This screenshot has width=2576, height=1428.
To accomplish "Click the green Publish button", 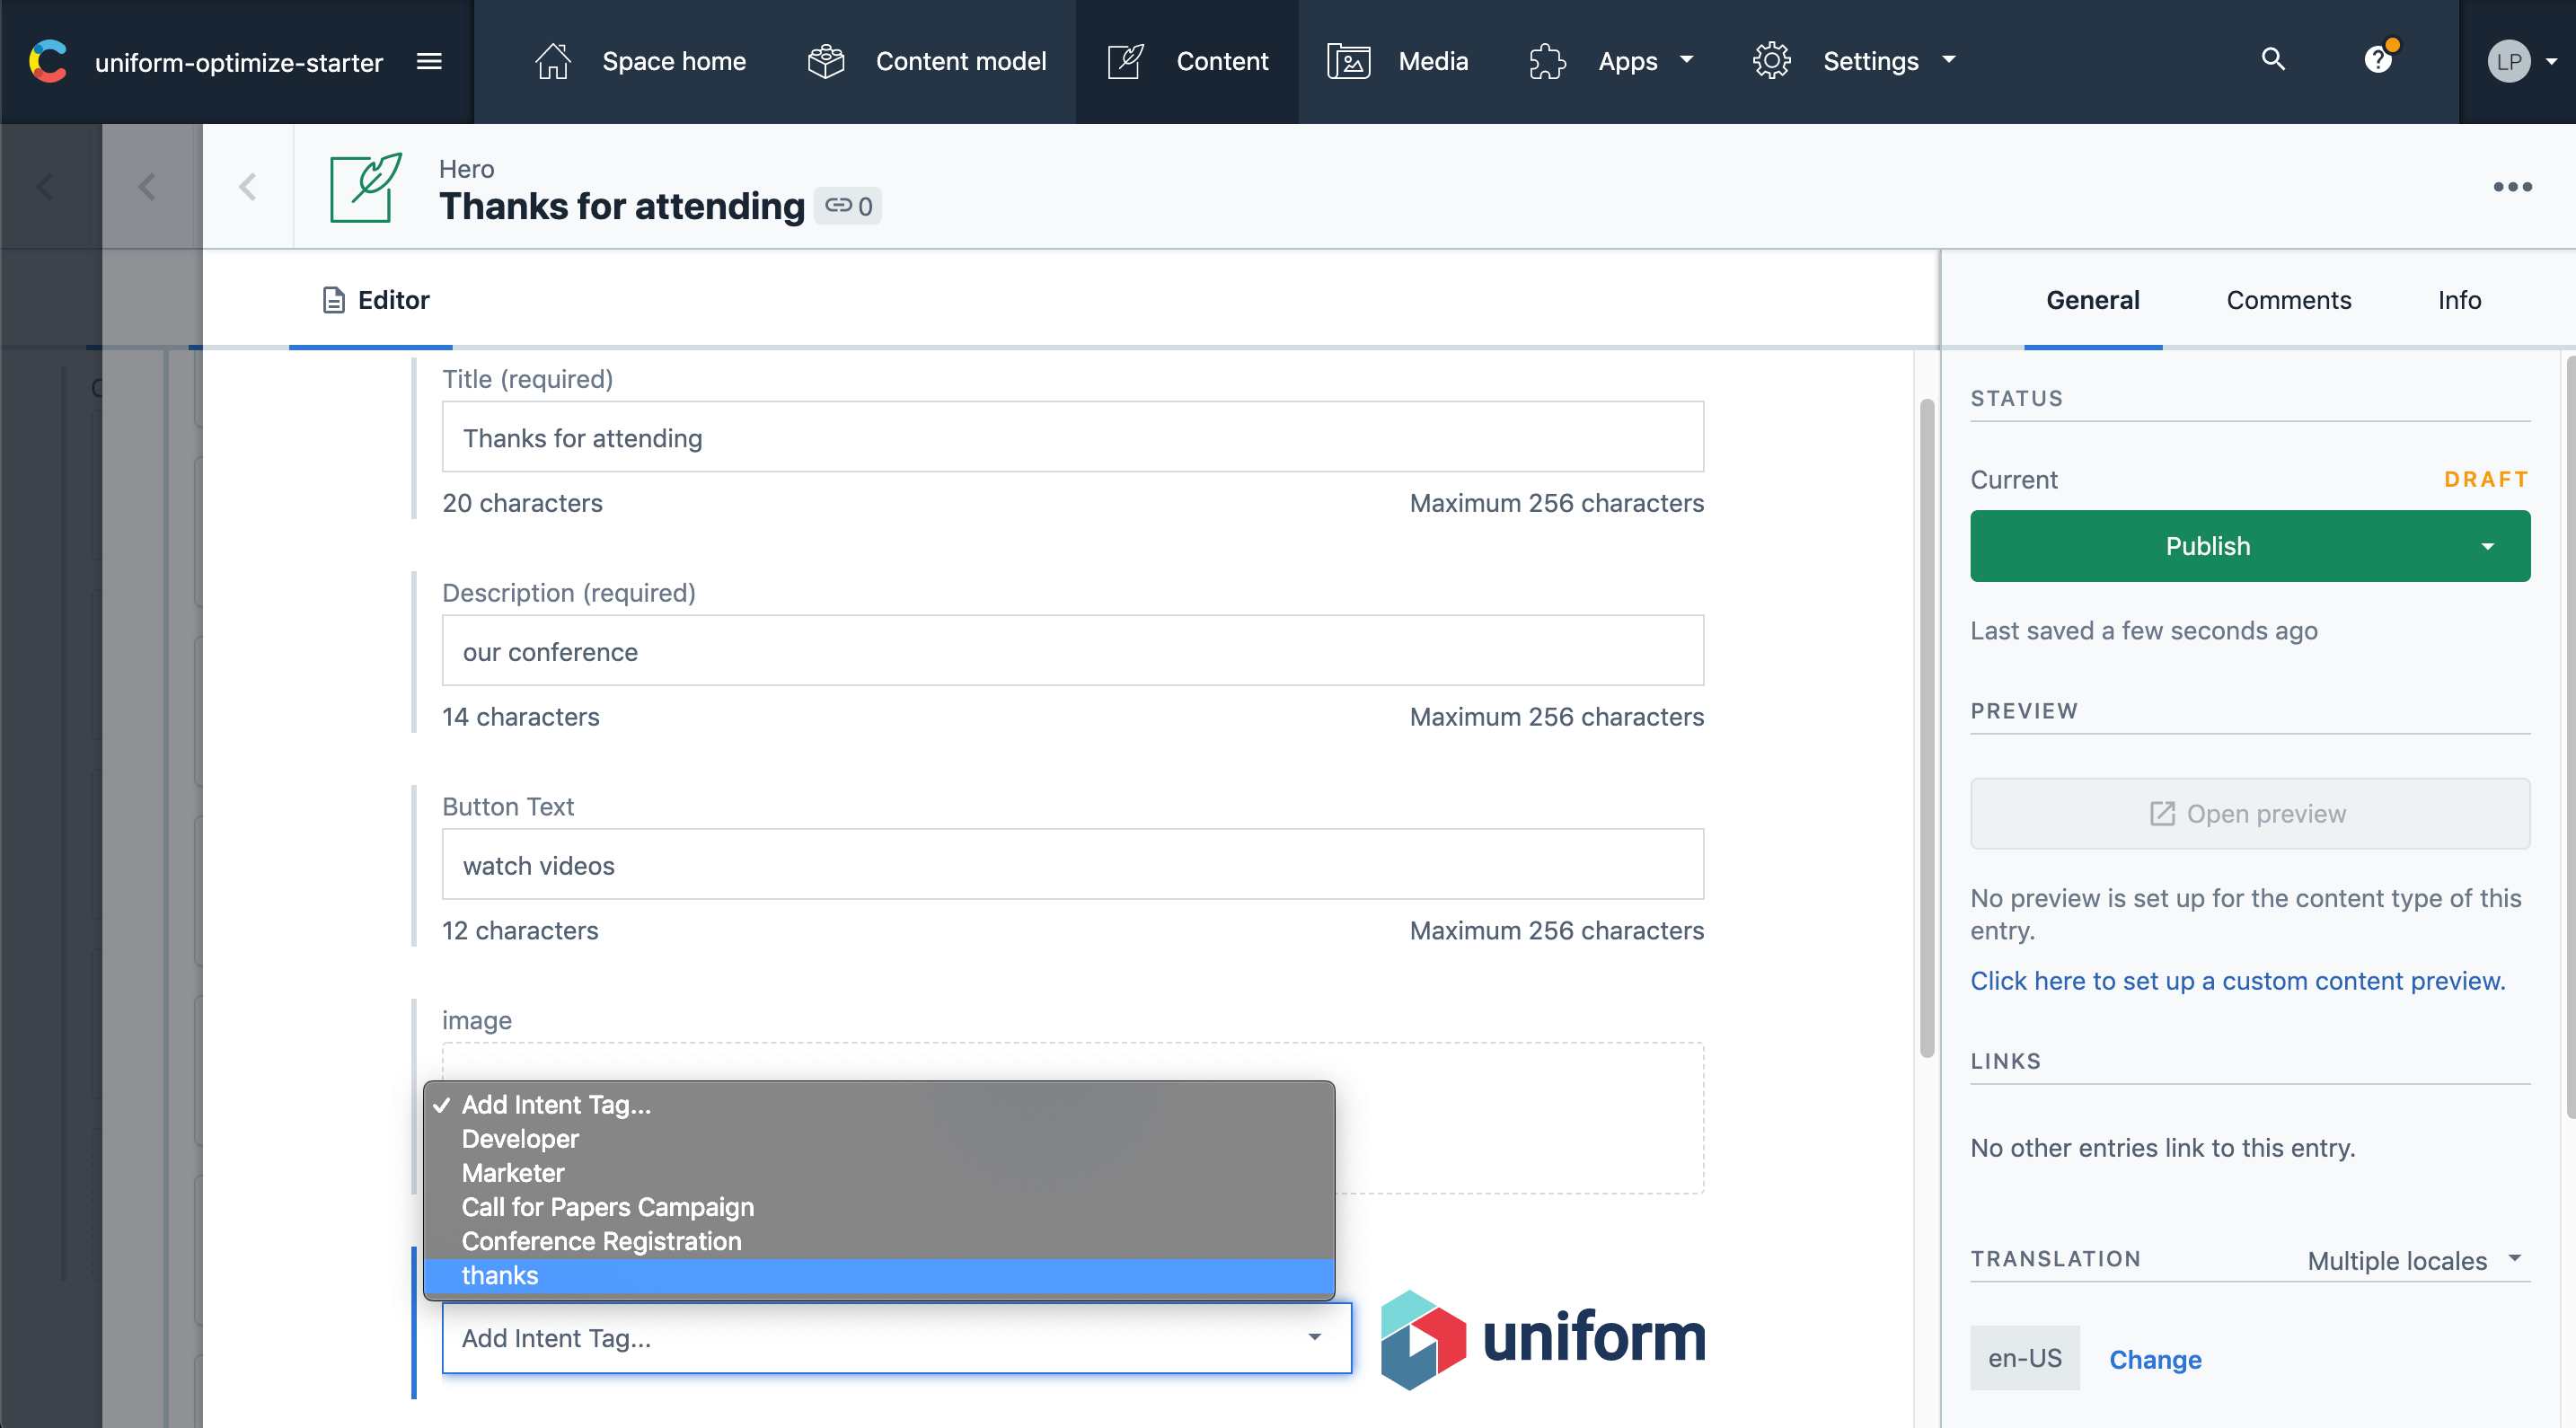I will tap(2208, 546).
